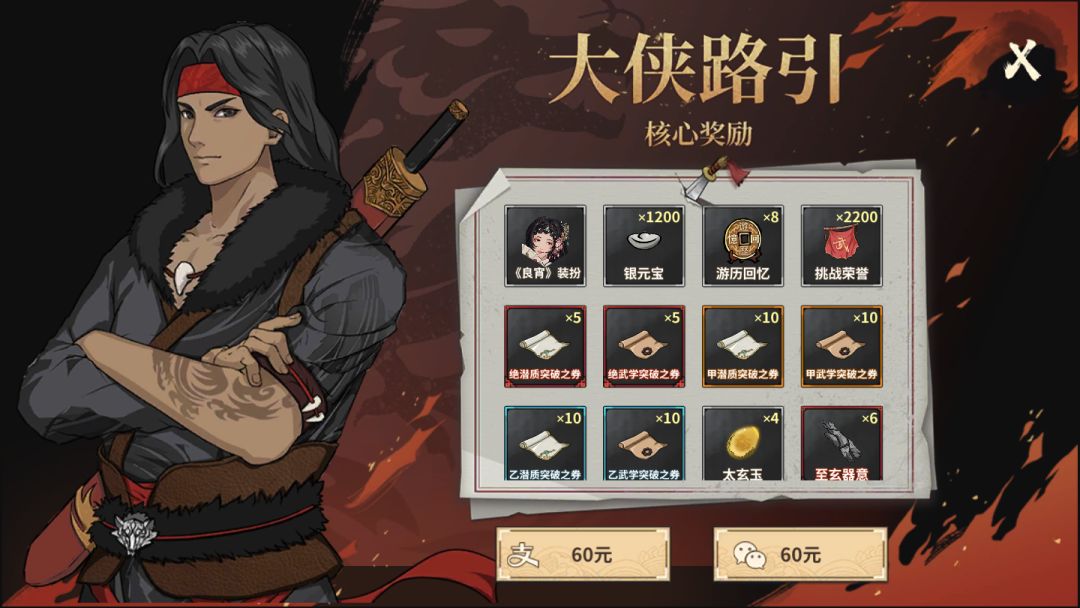This screenshot has height=608, width=1080.
Task: Click the dagger pin atop reward paper
Action: pos(713,178)
